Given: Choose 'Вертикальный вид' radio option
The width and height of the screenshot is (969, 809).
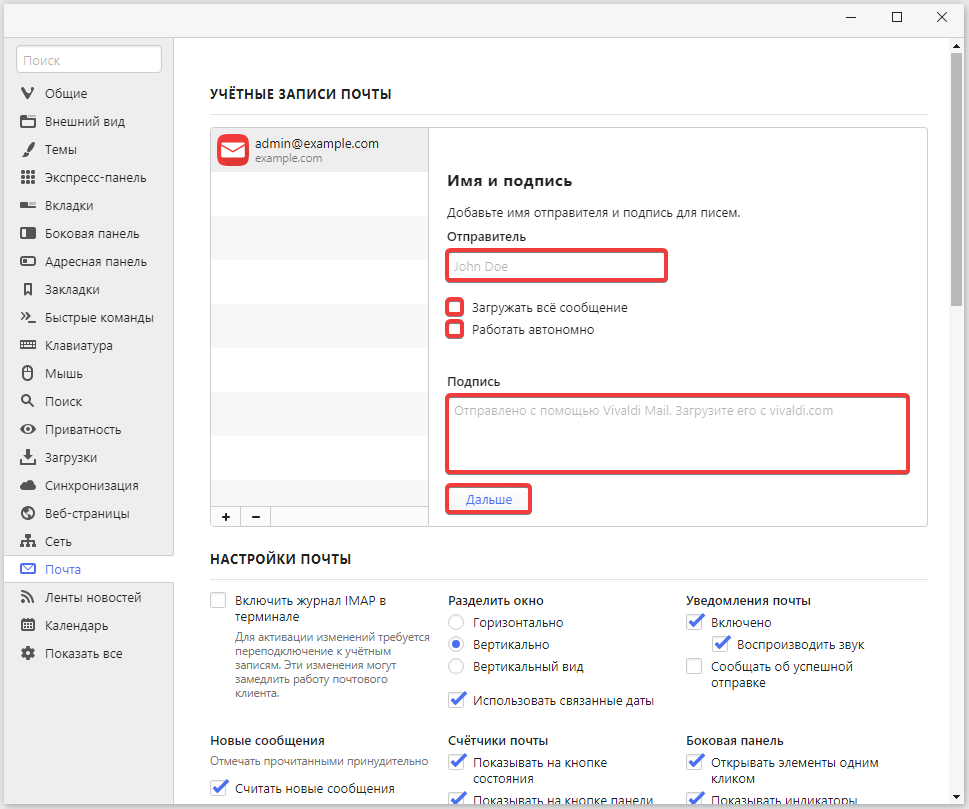Looking at the screenshot, I should (x=456, y=667).
